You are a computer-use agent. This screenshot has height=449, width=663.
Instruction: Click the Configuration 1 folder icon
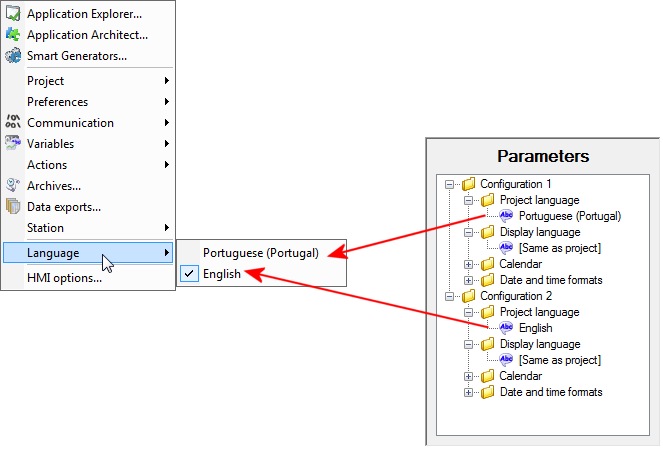pos(468,184)
